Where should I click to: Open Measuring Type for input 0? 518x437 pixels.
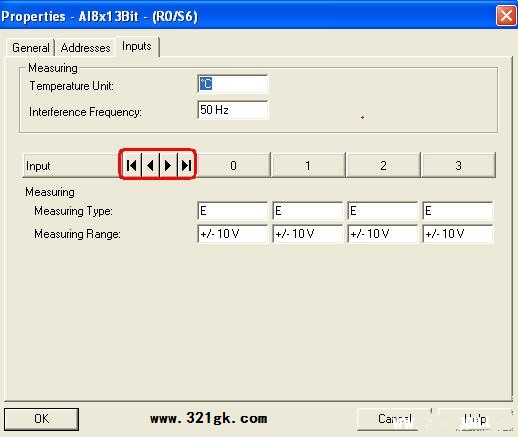click(232, 211)
